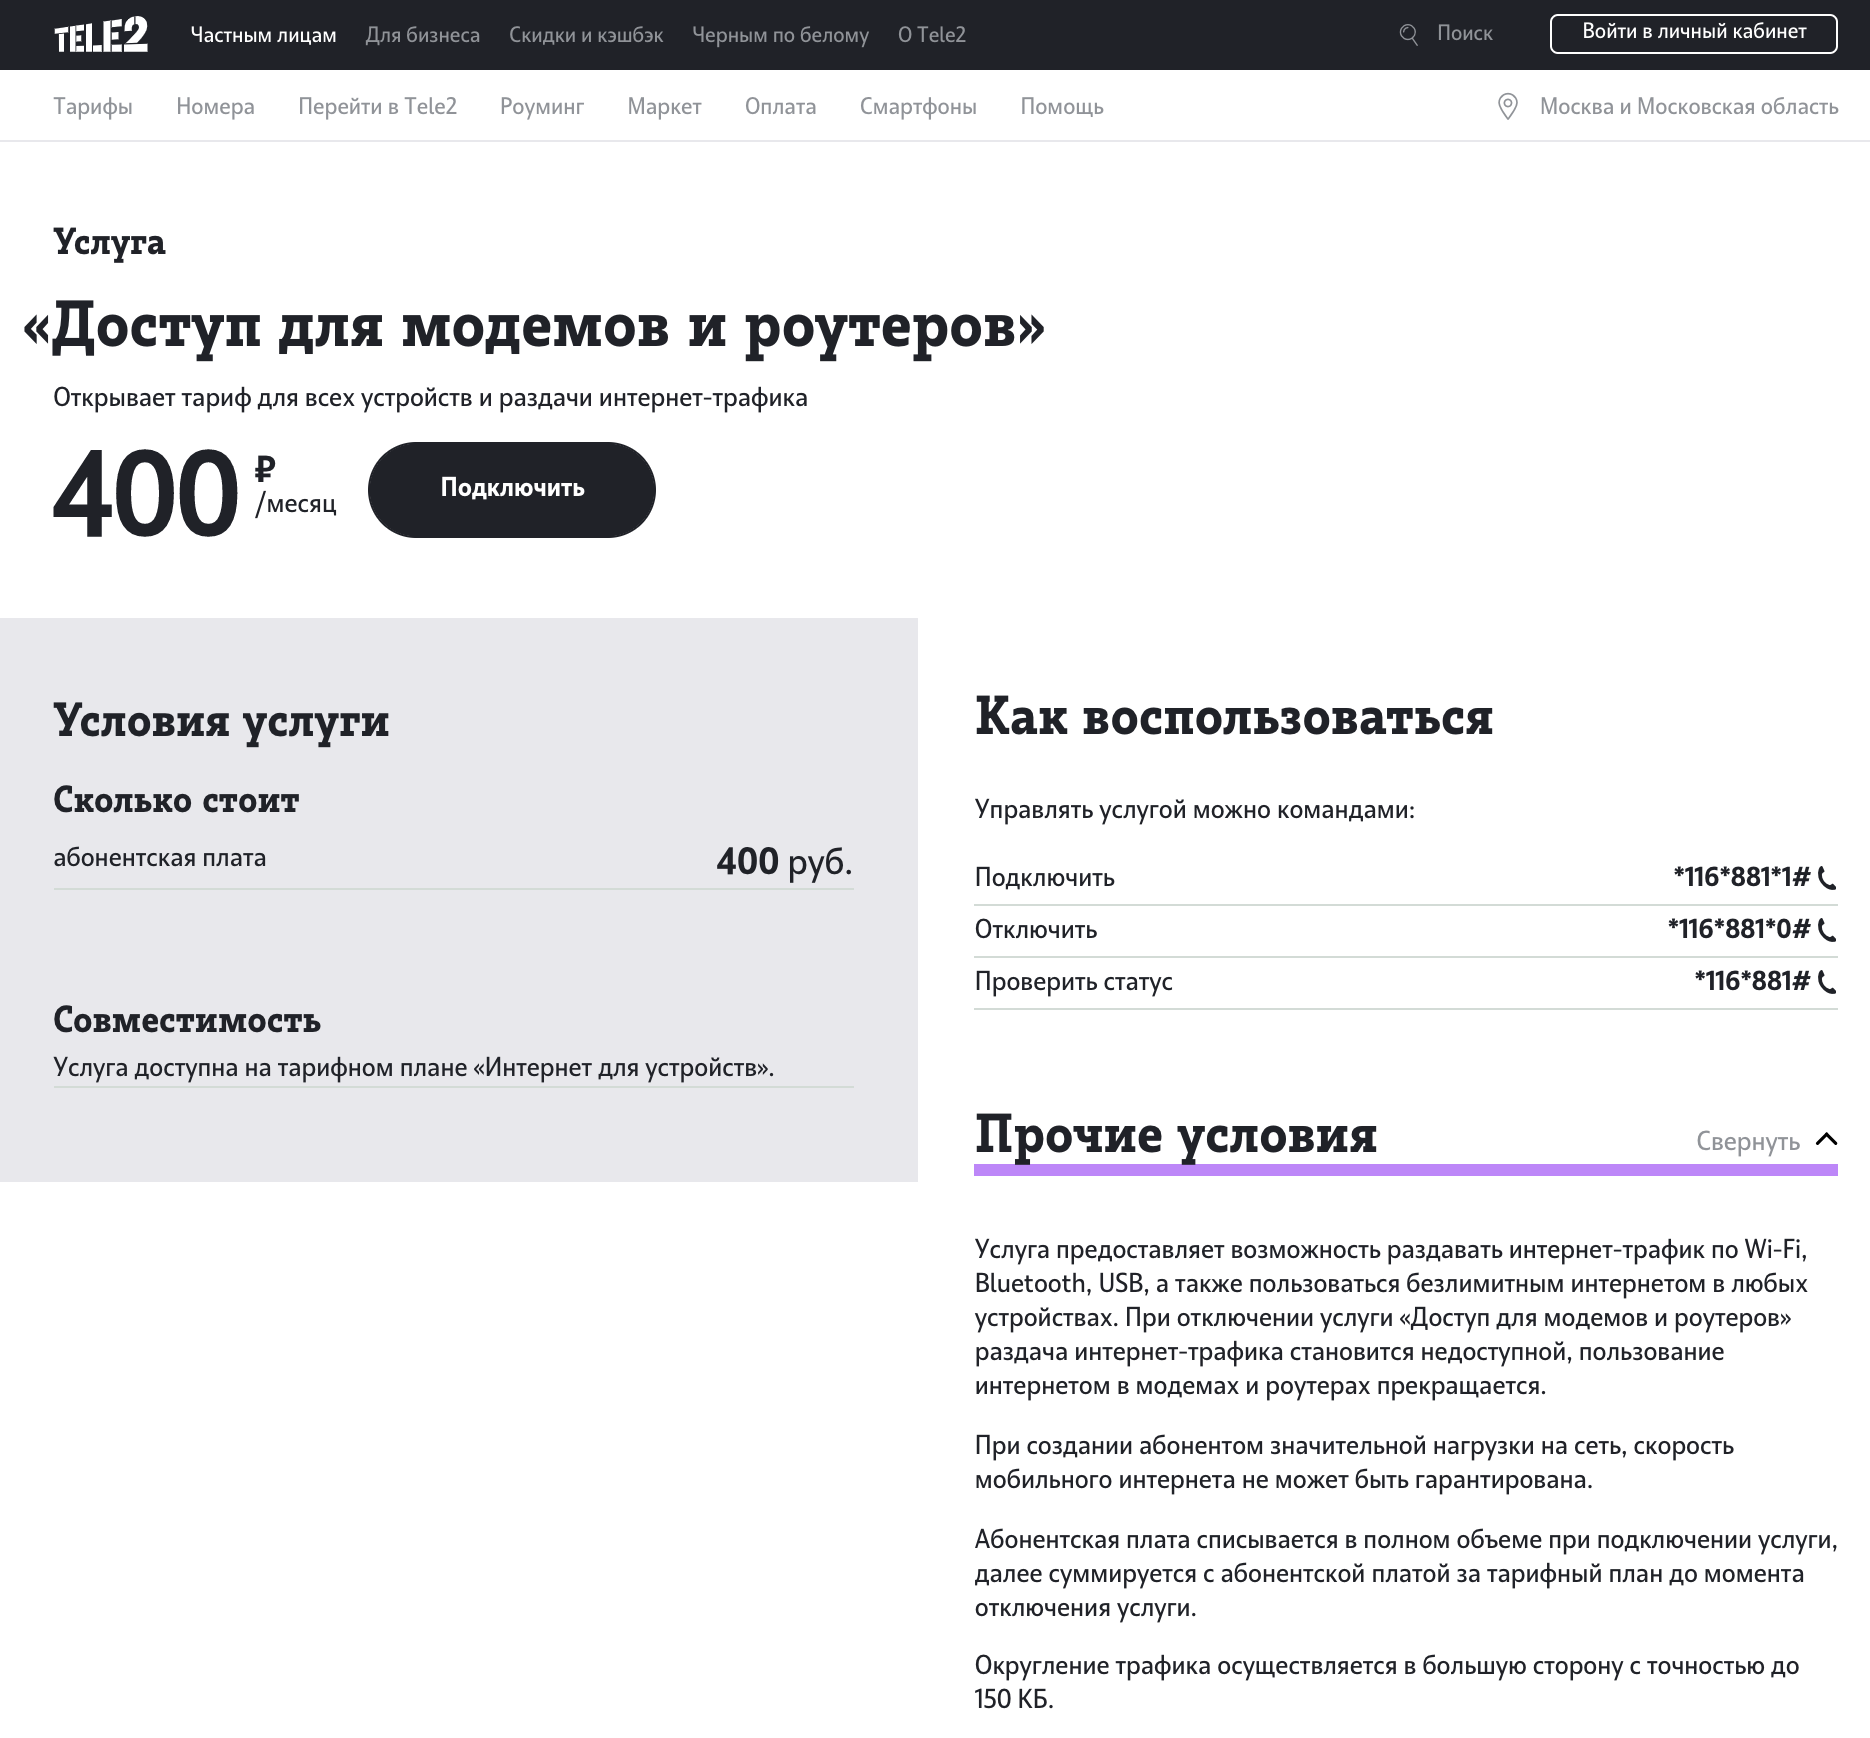Click the Подключить button
1870x1738 pixels.
512,489
